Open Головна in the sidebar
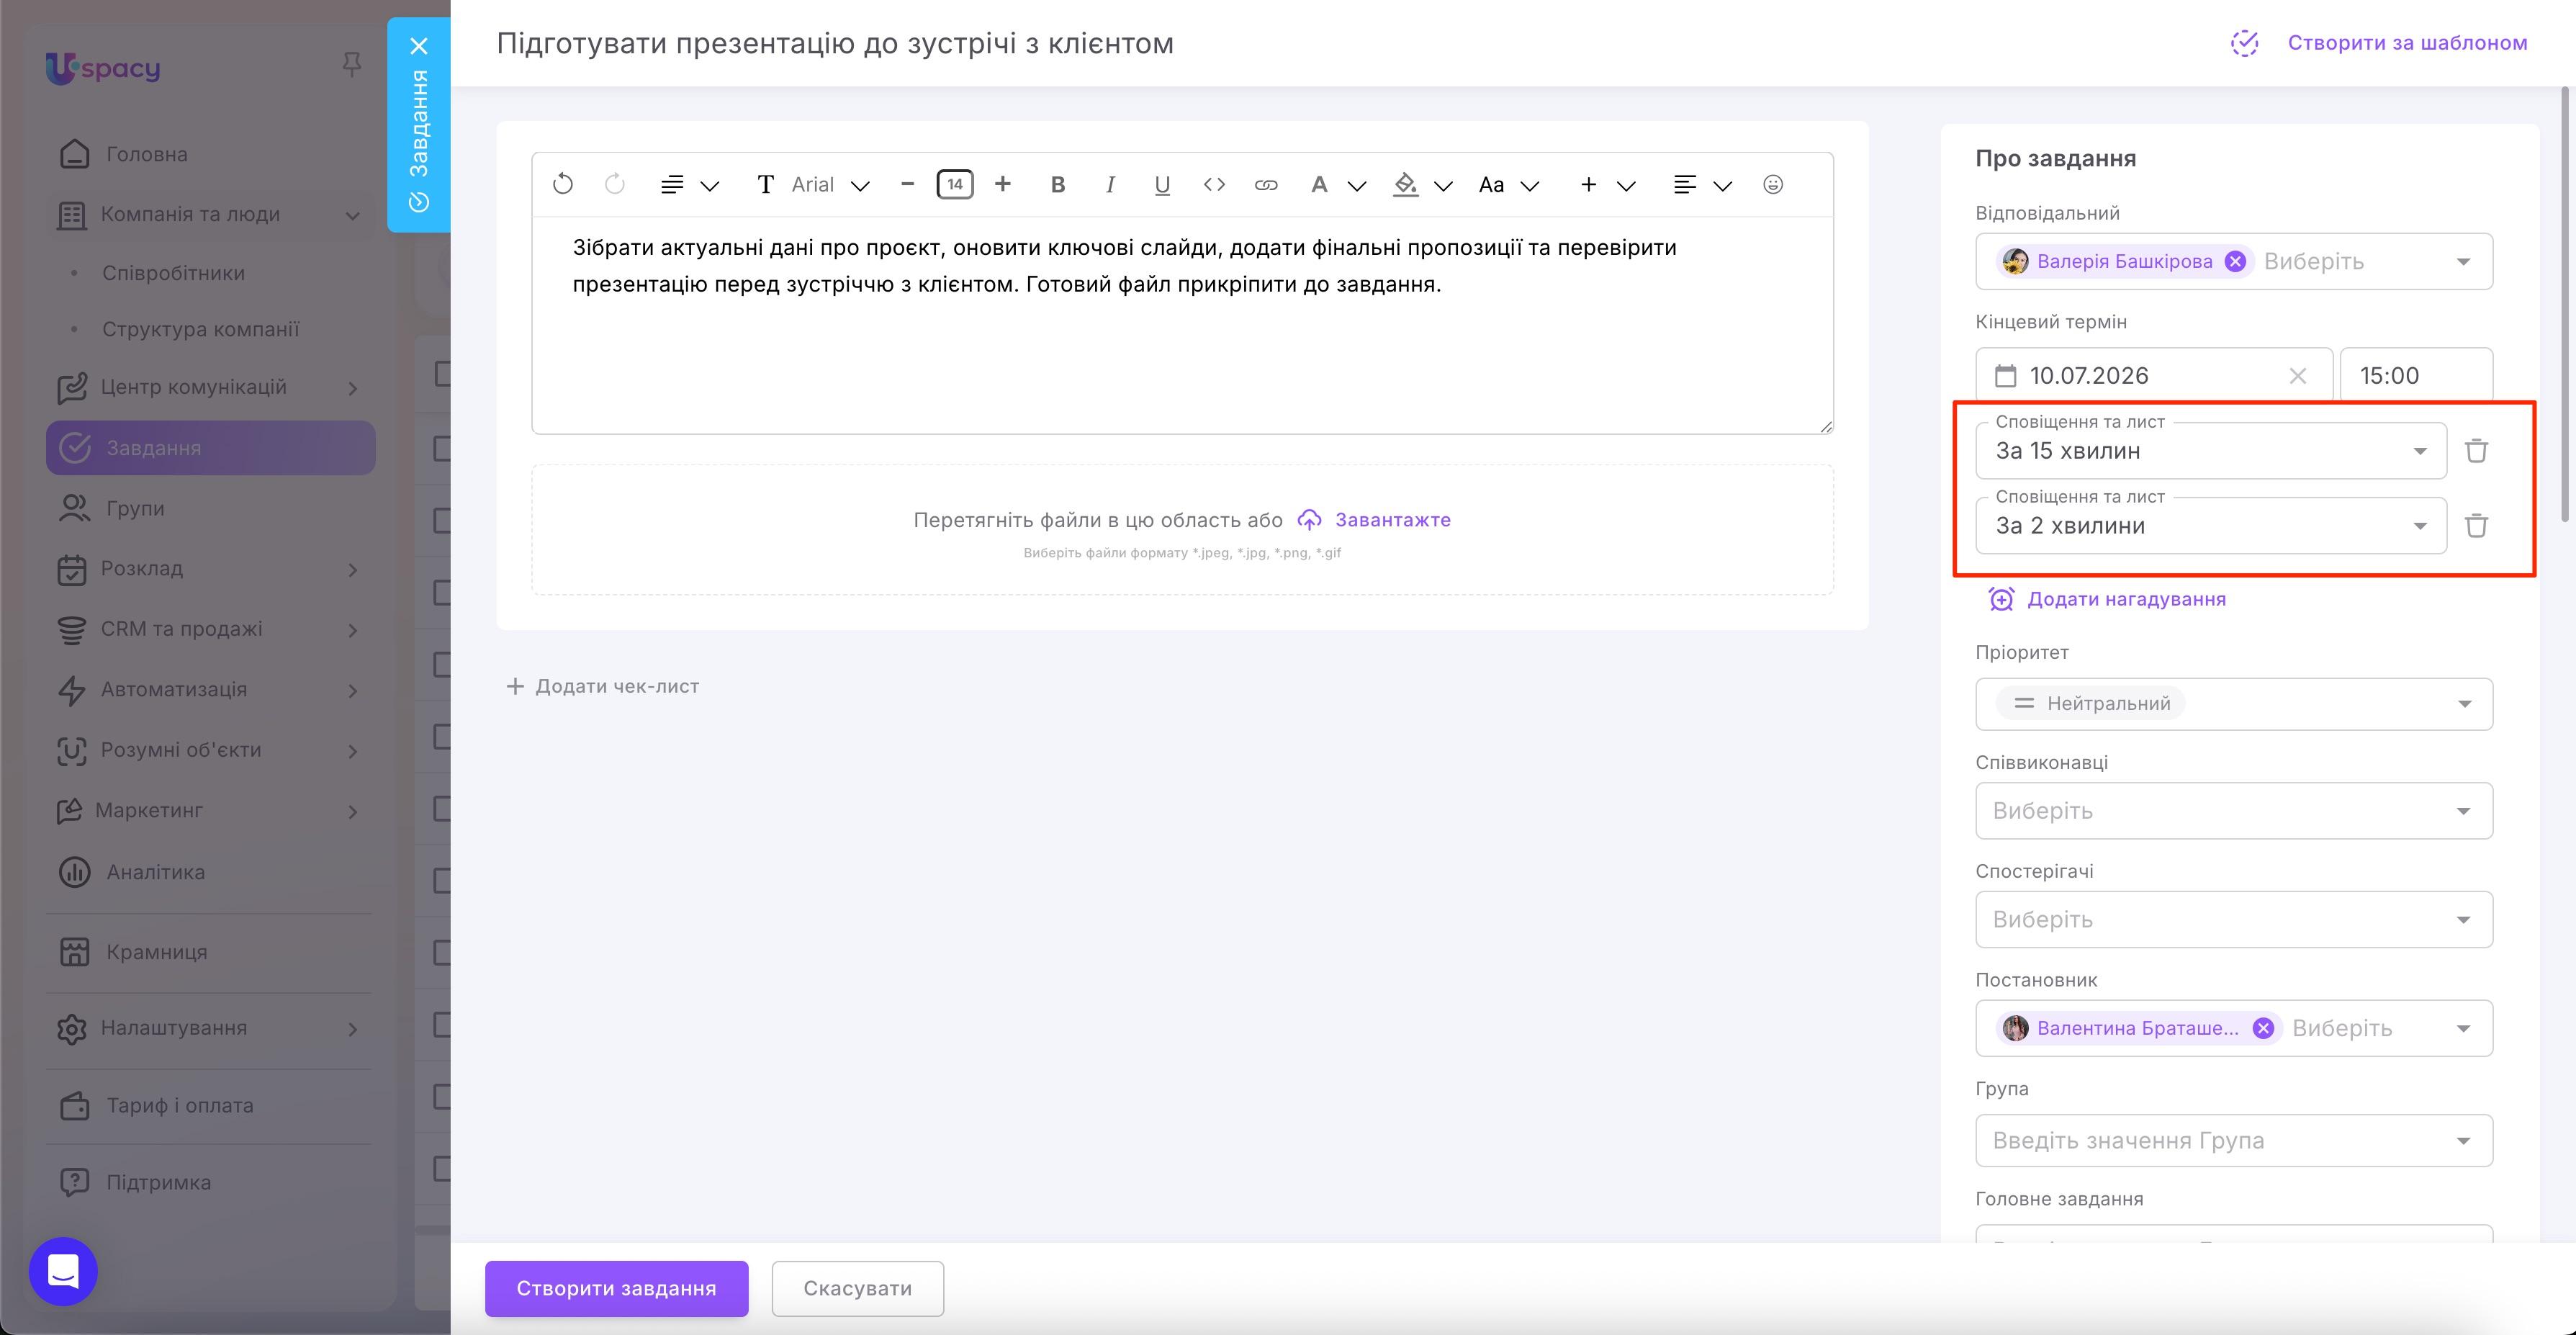 tap(210, 154)
